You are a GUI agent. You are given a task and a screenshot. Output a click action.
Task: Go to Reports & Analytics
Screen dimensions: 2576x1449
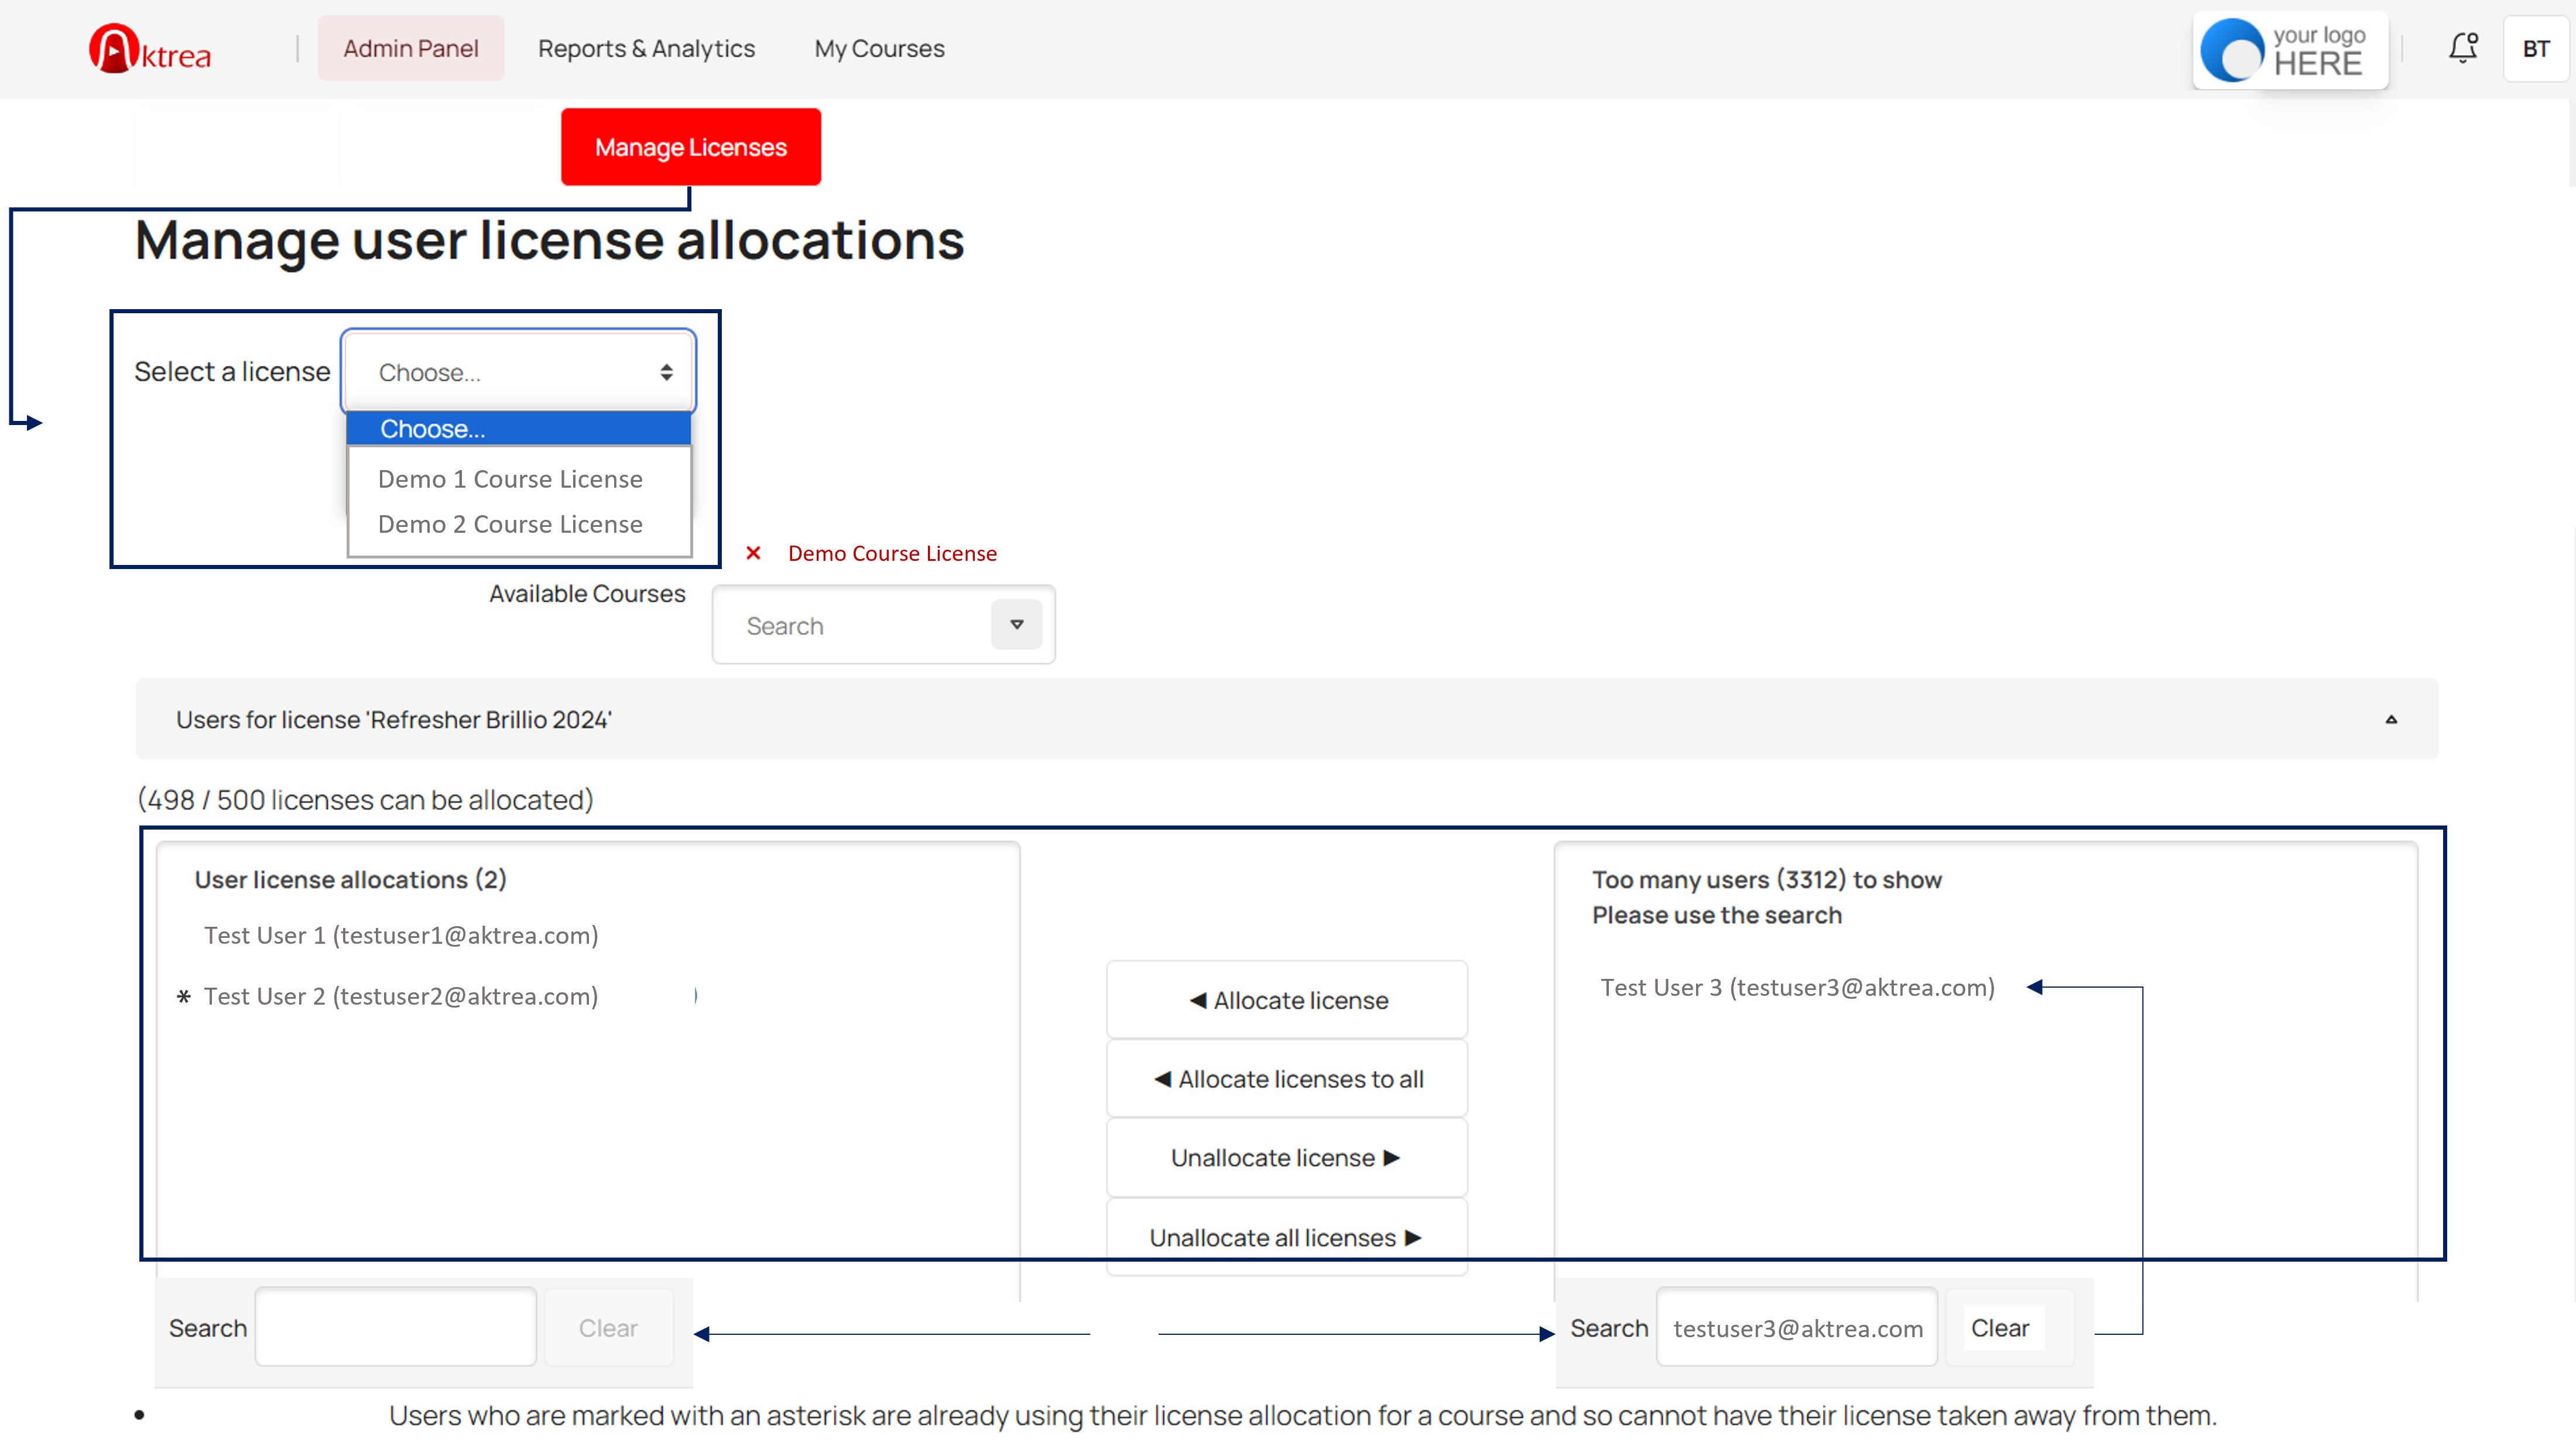pos(646,49)
